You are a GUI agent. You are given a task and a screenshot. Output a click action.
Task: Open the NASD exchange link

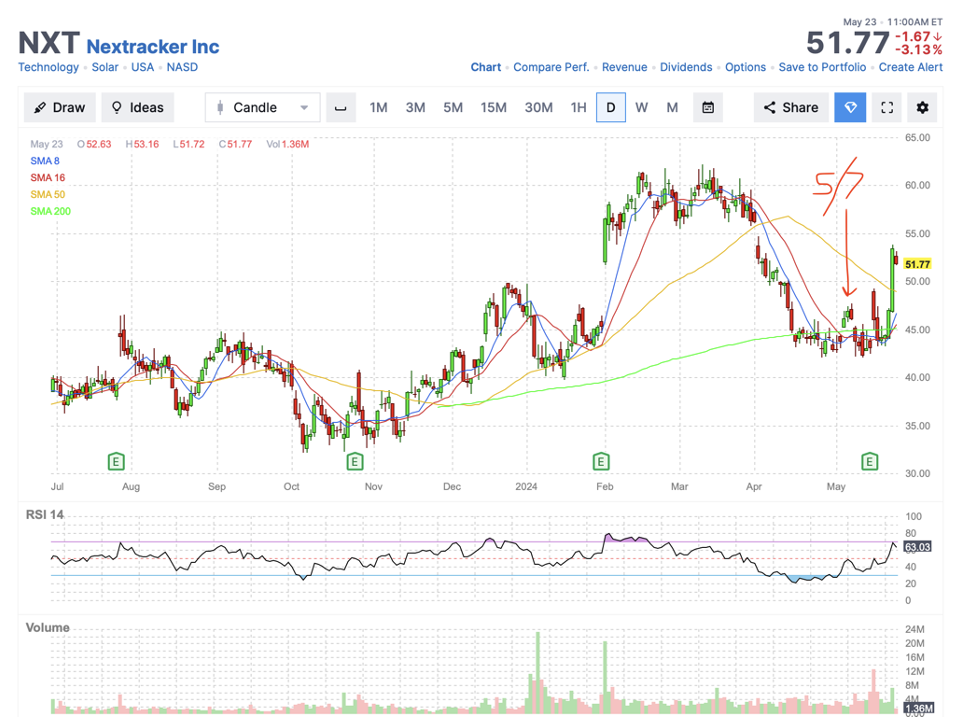click(182, 67)
